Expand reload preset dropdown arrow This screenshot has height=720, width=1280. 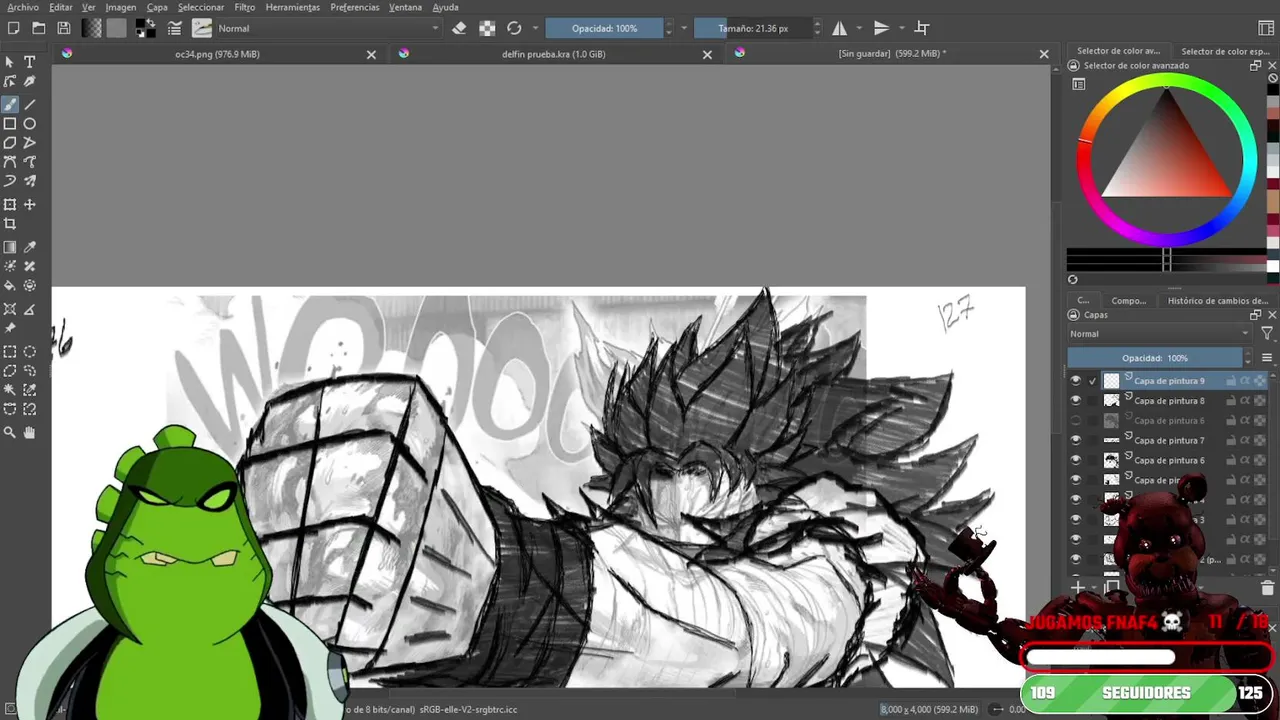point(536,28)
